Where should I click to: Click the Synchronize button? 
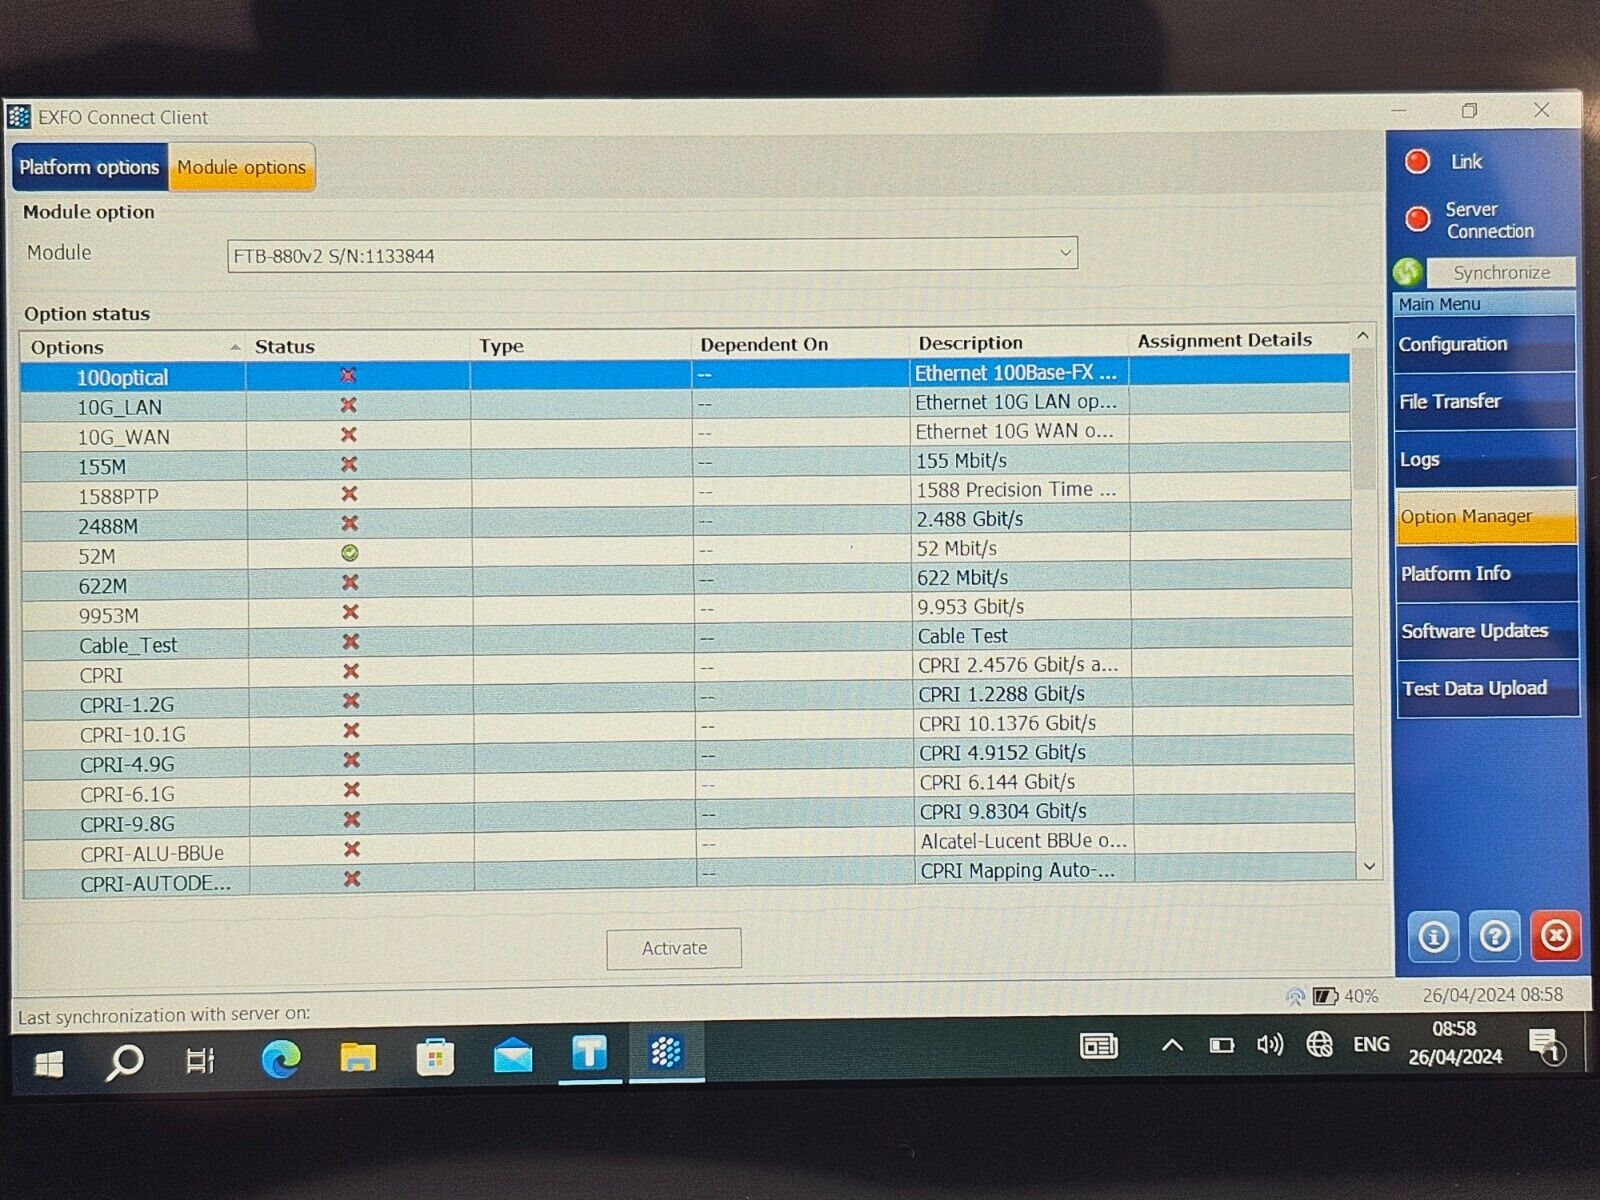tap(1500, 272)
